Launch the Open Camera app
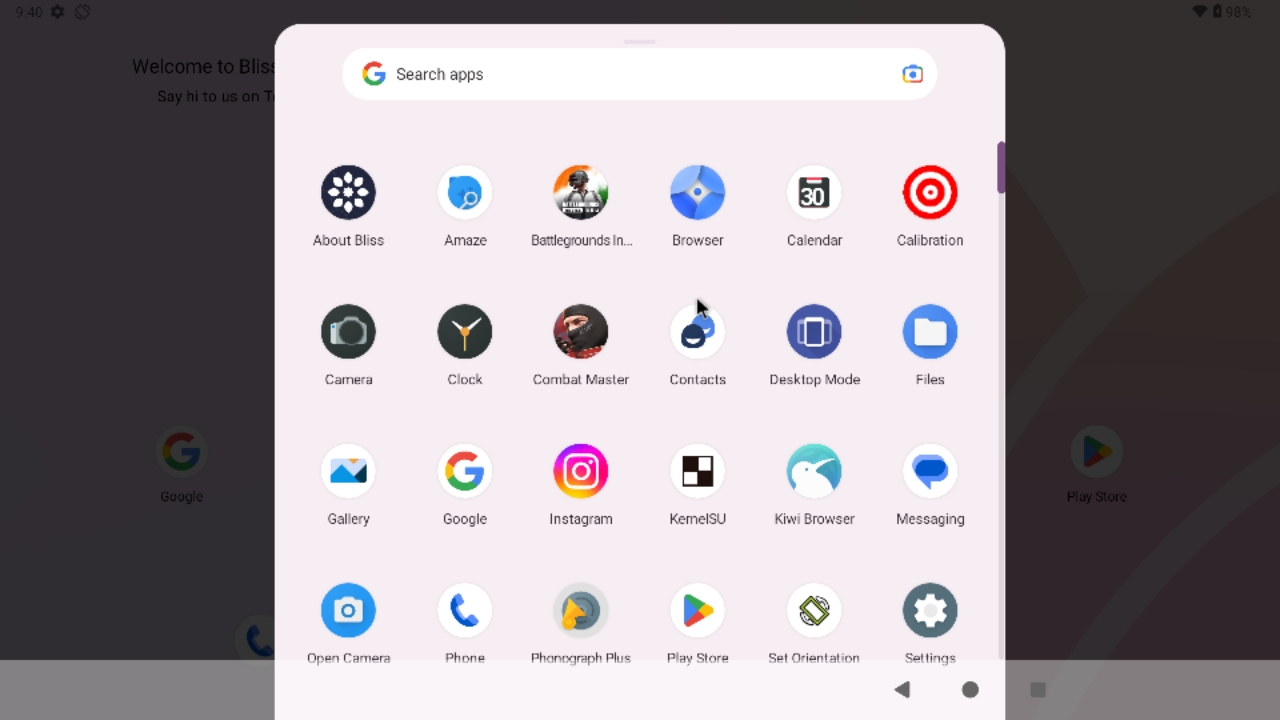Screen dimensions: 1280x720 [x=348, y=610]
